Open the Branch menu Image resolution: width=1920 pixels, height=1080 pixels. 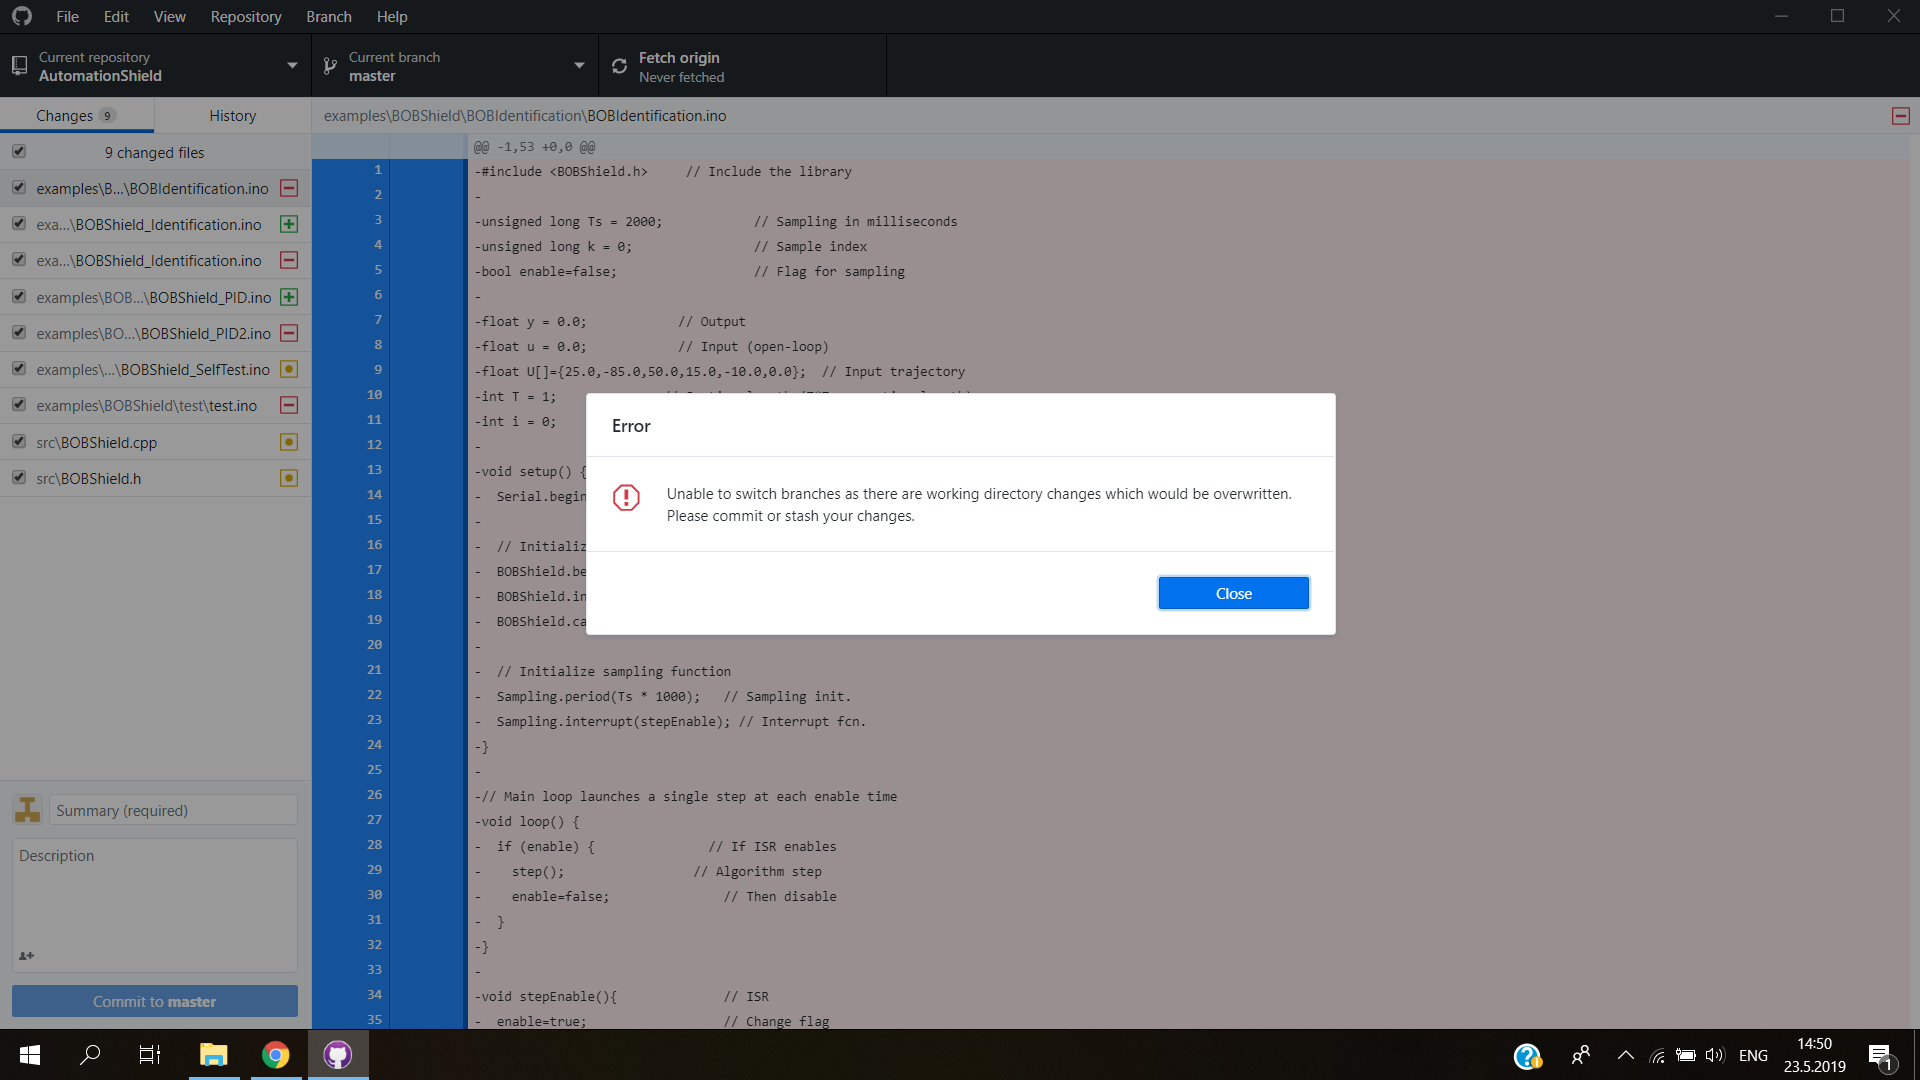coord(328,16)
